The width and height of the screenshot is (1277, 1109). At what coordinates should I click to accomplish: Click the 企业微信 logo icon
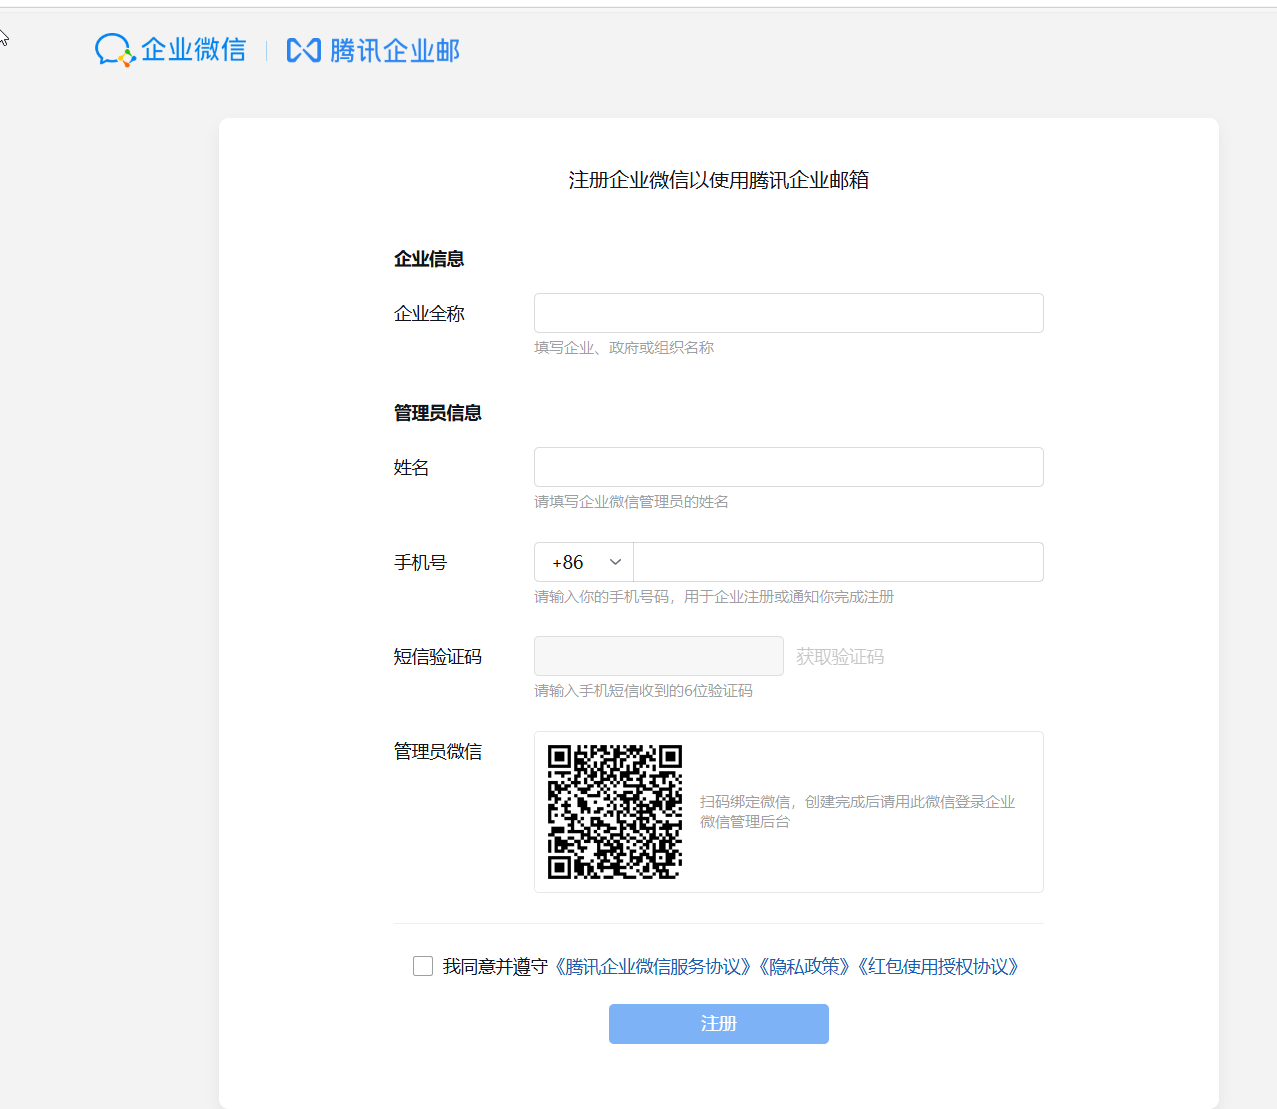click(115, 50)
